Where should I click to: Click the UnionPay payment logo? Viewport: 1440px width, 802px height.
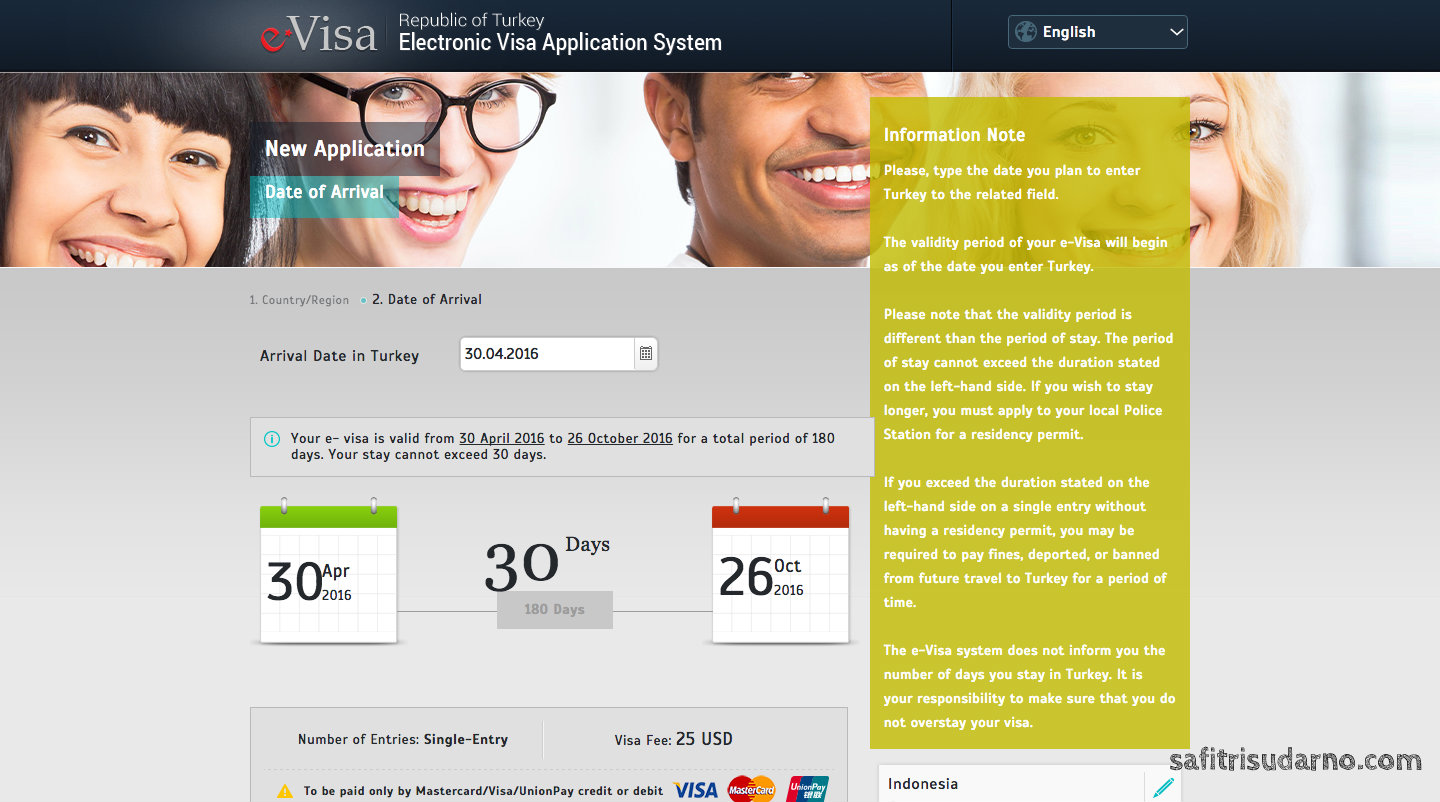click(x=807, y=789)
